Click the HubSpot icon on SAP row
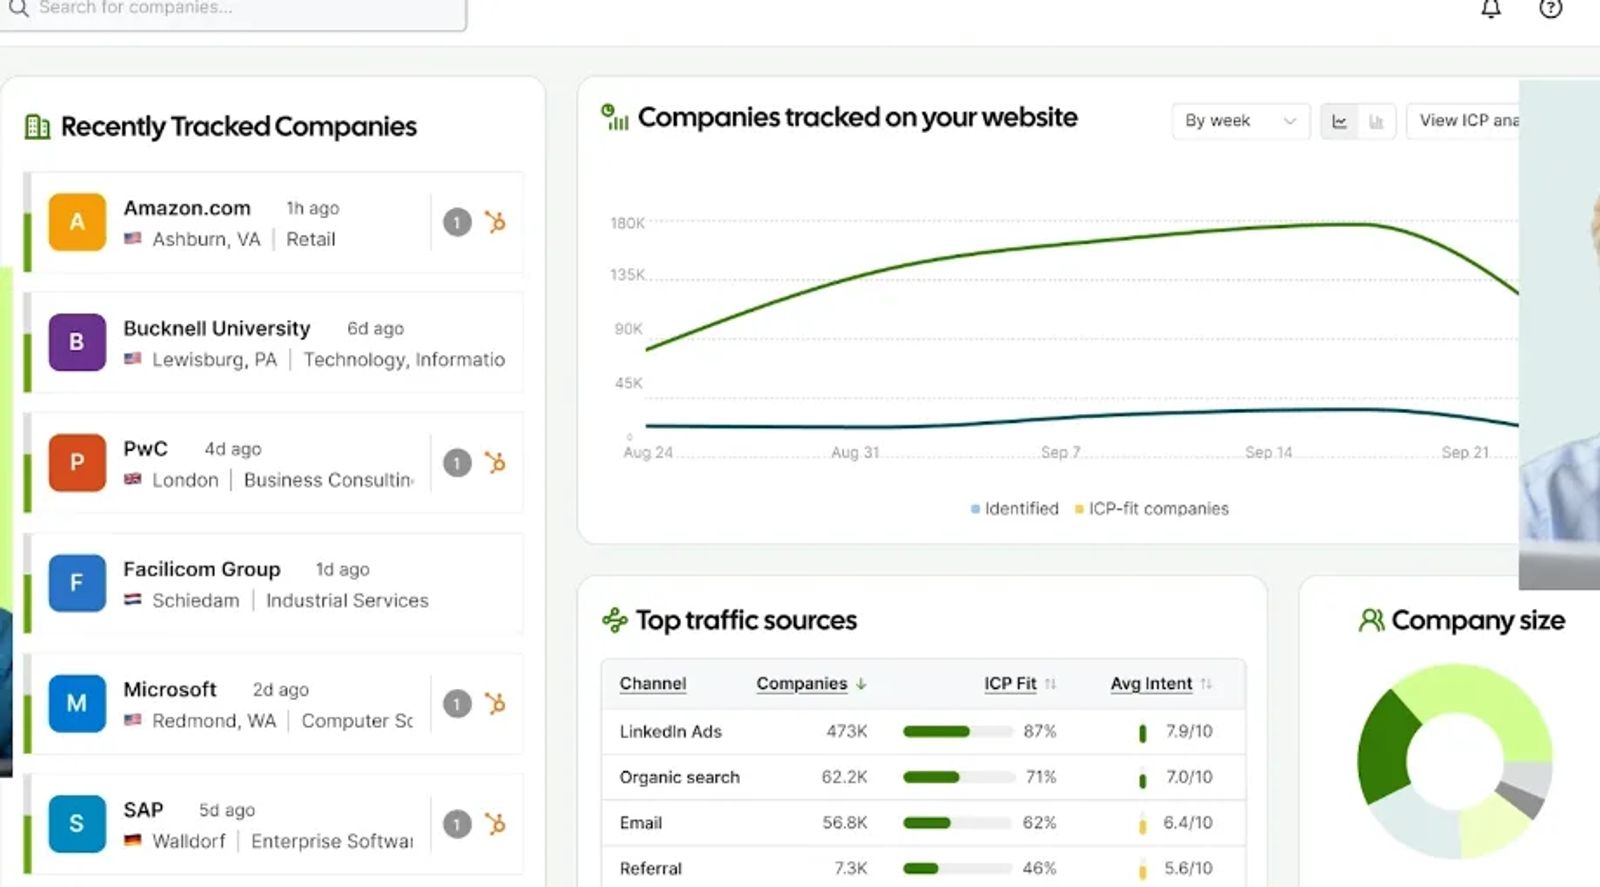 [495, 823]
